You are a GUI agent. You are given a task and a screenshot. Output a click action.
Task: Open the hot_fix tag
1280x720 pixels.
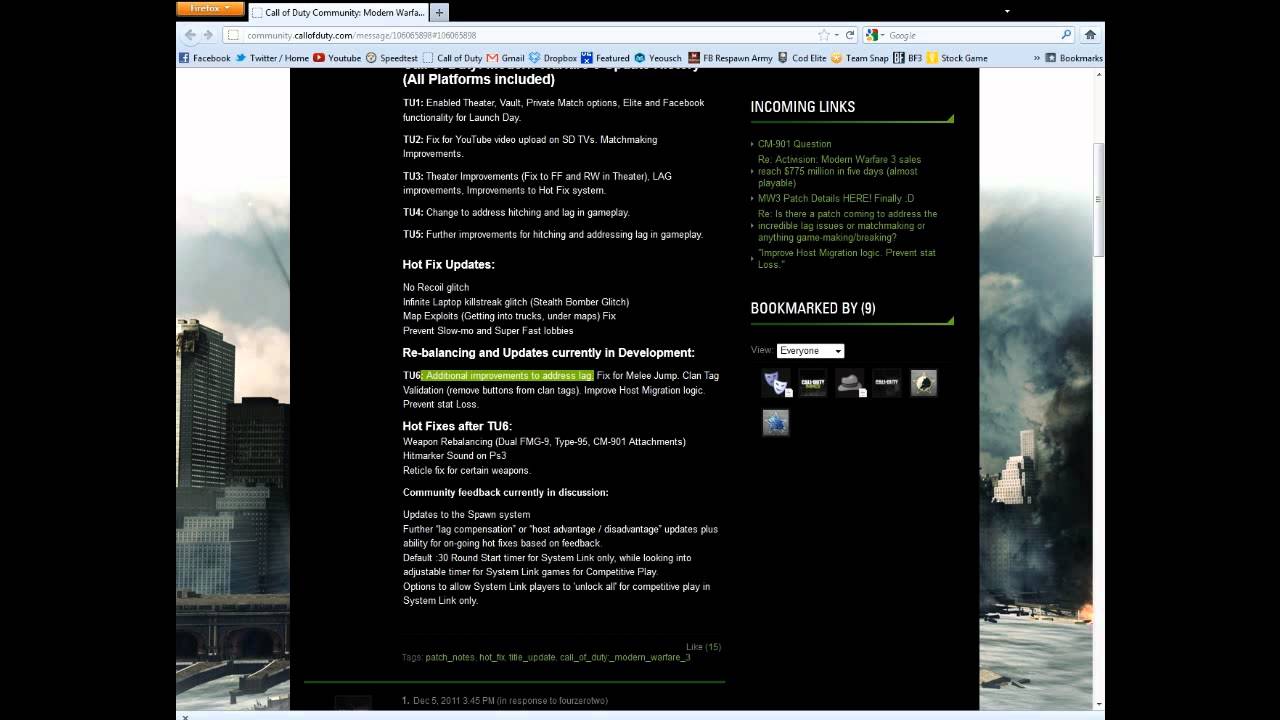pos(492,658)
